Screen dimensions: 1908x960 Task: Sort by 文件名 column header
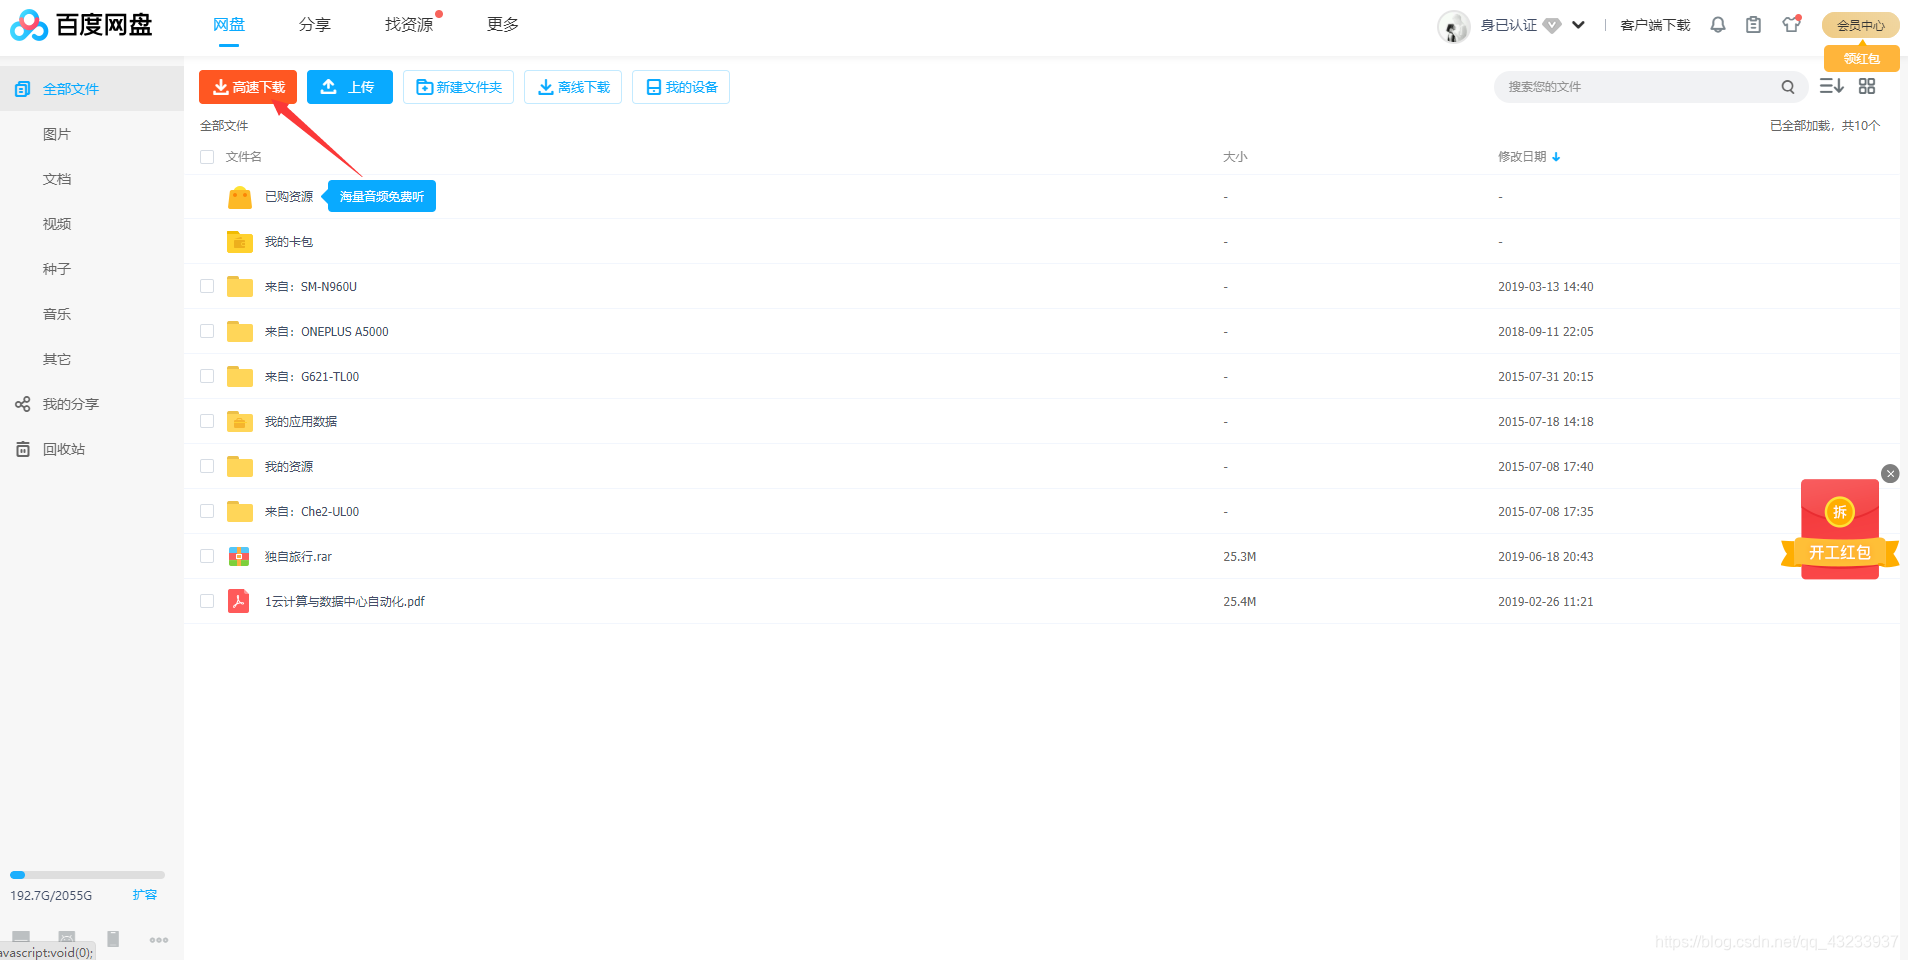[243, 157]
